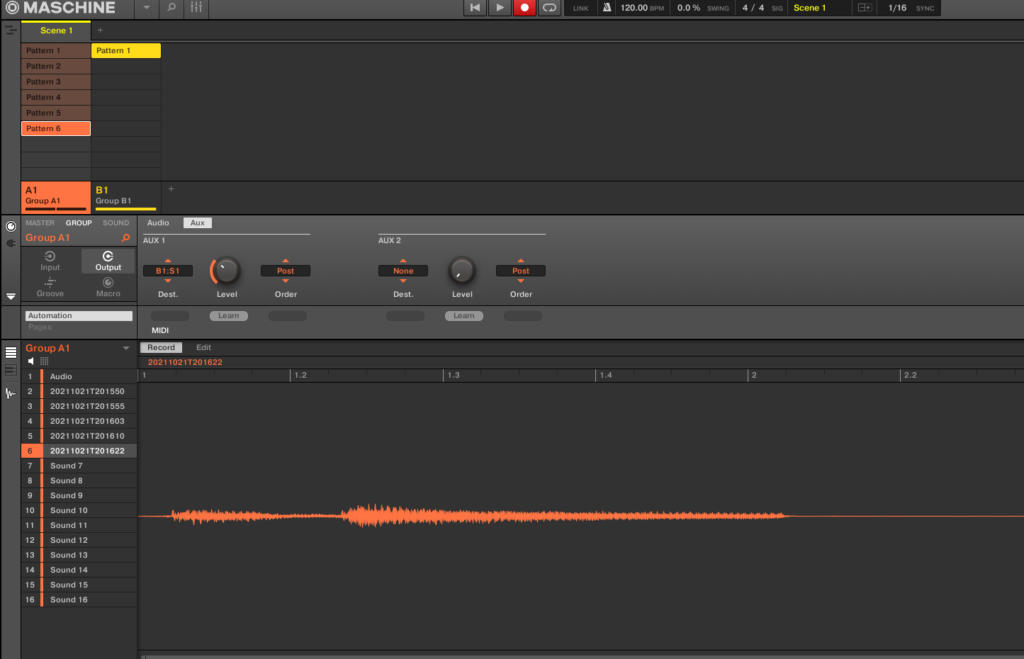Click the Group A1 quick-browse magnifier
Viewport: 1024px width, 659px height.
pos(125,239)
